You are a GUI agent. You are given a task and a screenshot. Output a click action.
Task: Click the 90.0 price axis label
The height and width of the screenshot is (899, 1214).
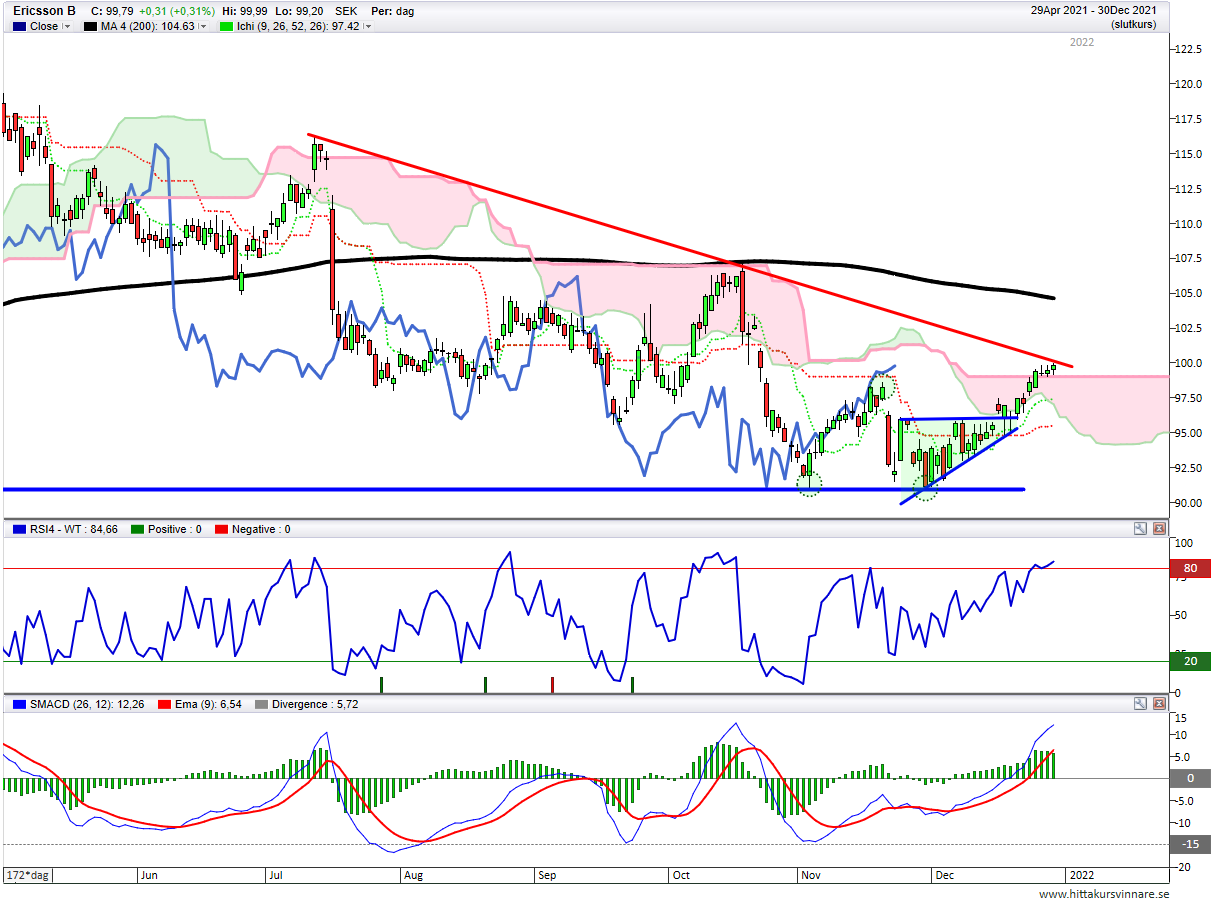(x=1187, y=503)
